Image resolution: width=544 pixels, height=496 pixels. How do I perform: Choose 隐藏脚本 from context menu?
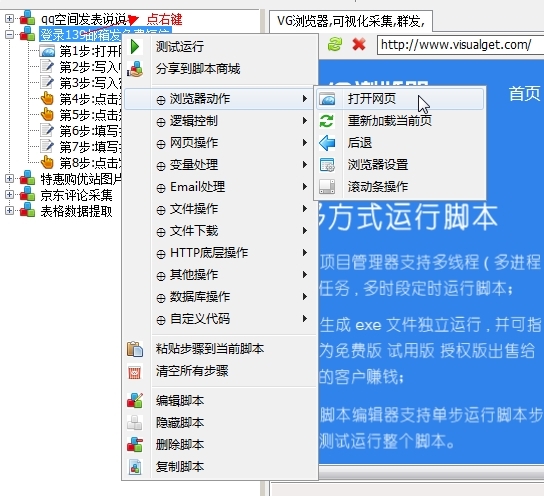pyautogui.click(x=220, y=422)
